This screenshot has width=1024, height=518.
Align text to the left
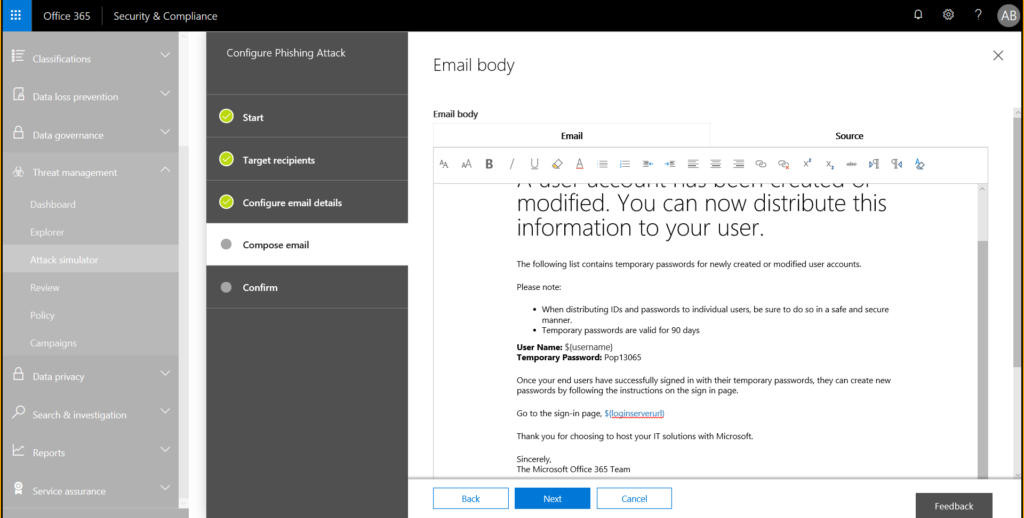693,165
